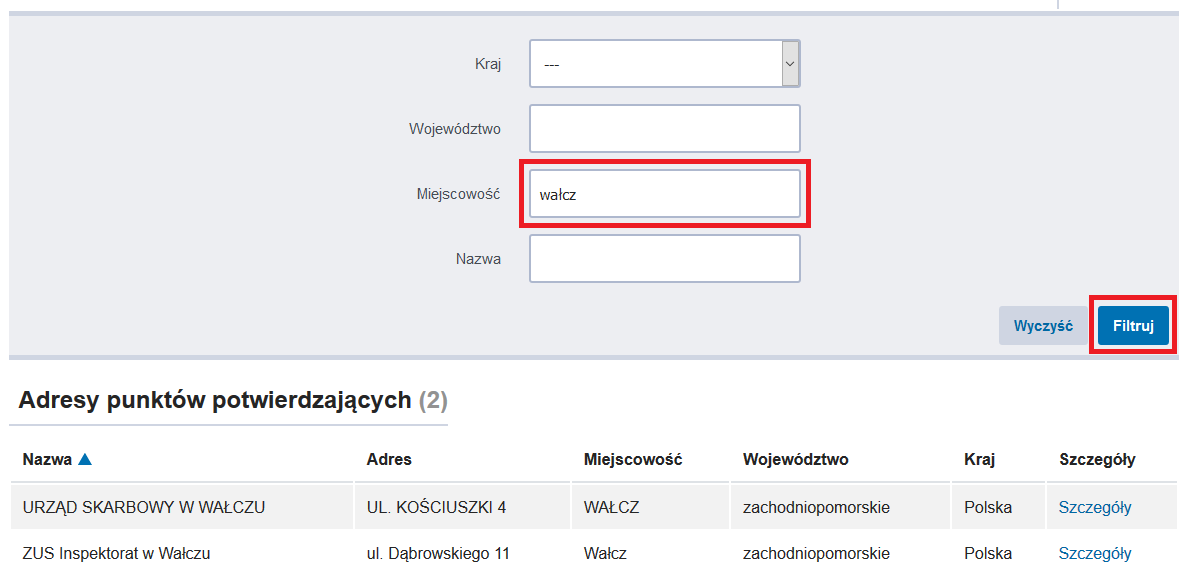Click the Filtruj button
The height and width of the screenshot is (581, 1182).
point(1133,326)
